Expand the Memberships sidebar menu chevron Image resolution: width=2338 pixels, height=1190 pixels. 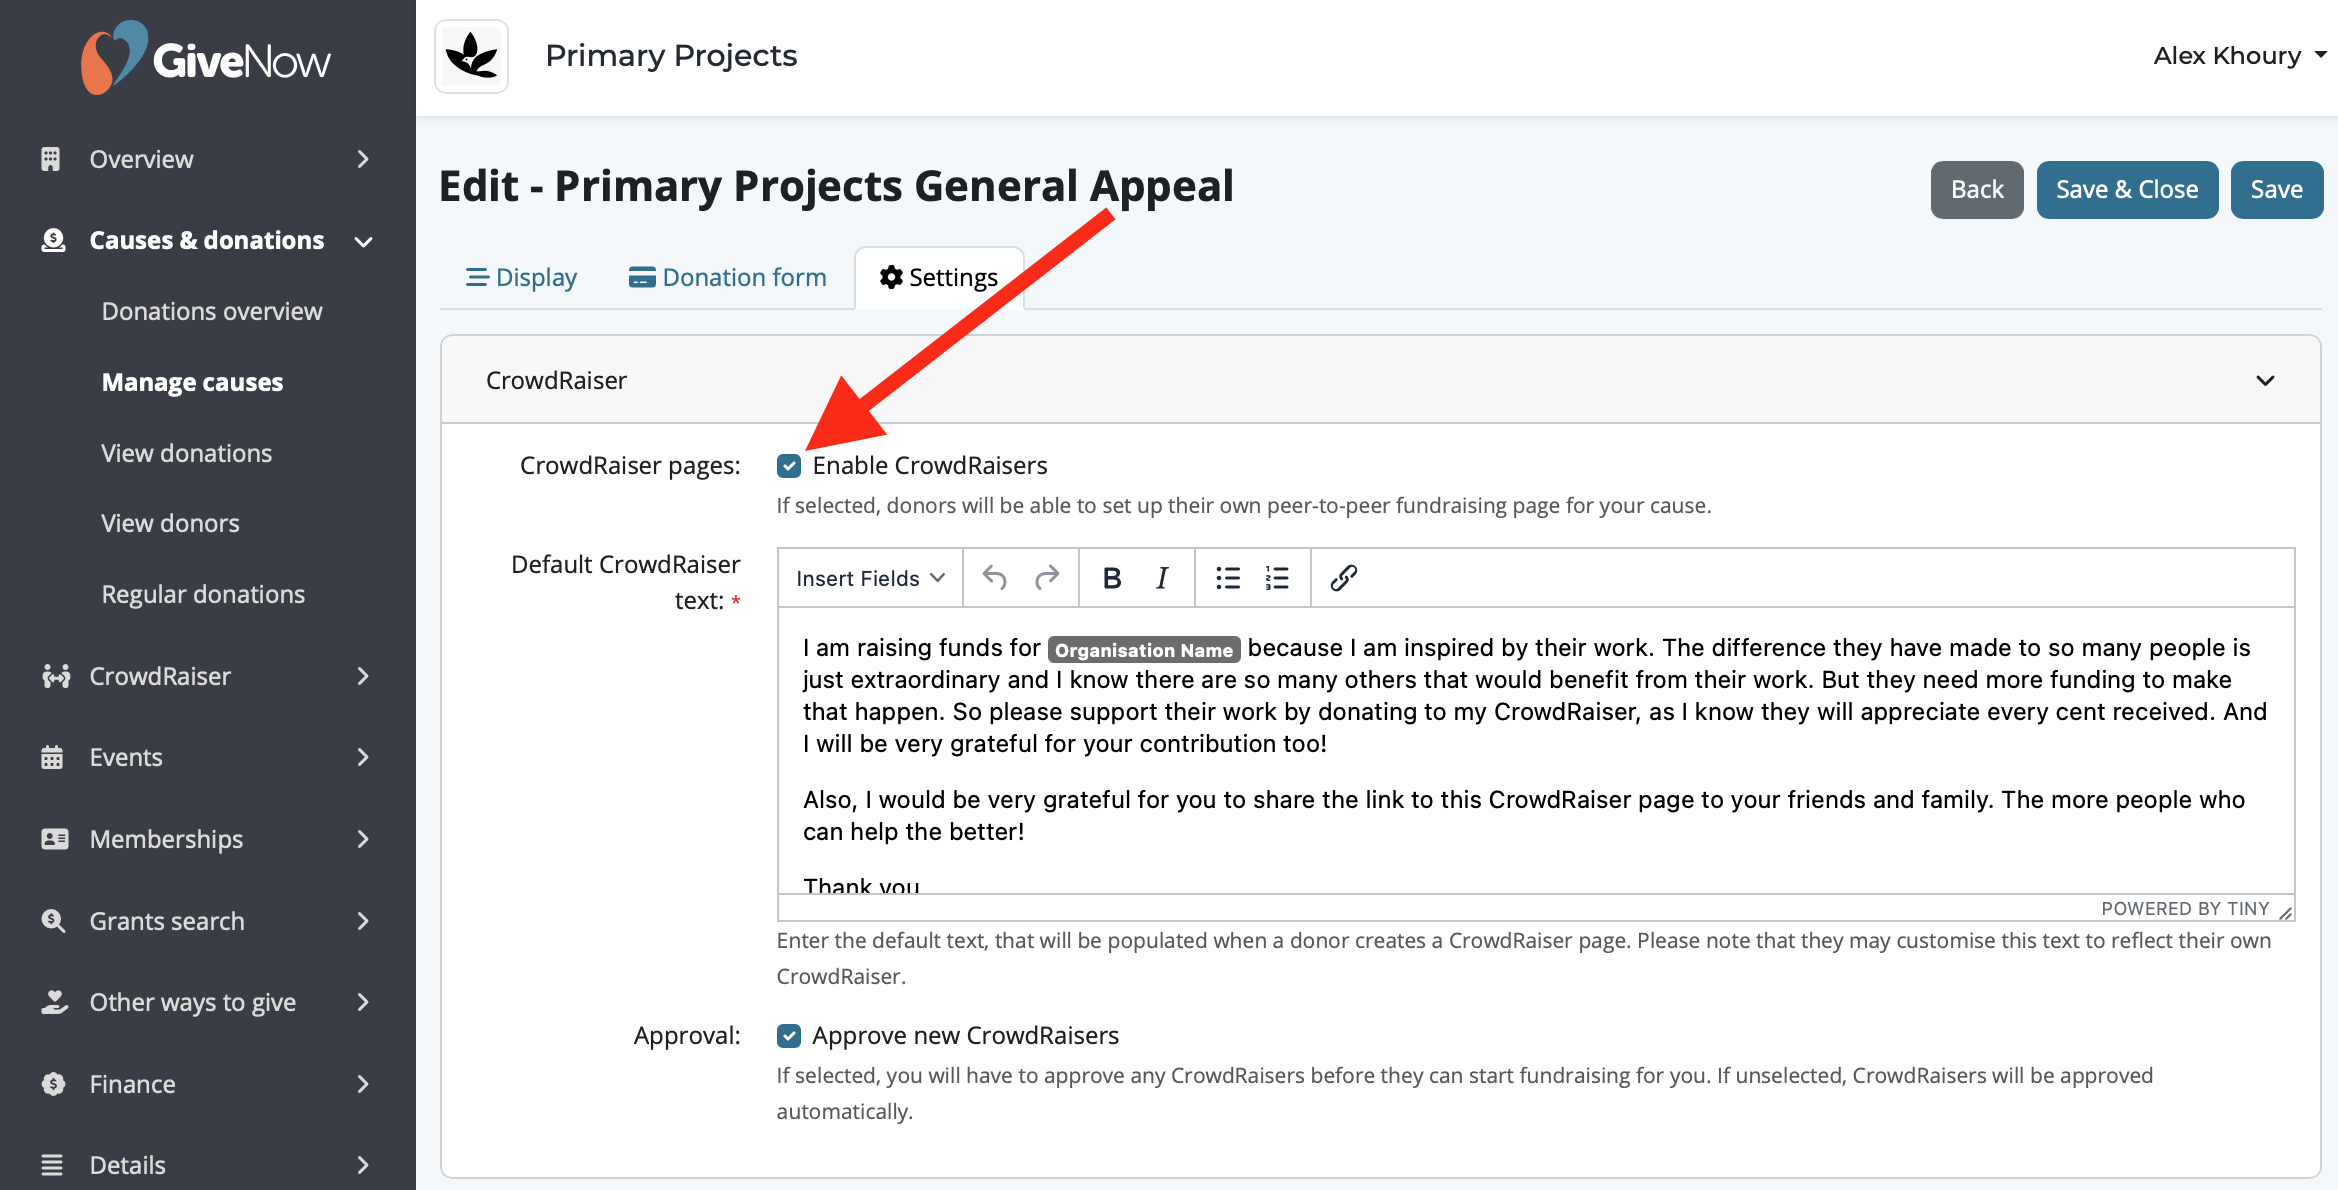tap(363, 839)
